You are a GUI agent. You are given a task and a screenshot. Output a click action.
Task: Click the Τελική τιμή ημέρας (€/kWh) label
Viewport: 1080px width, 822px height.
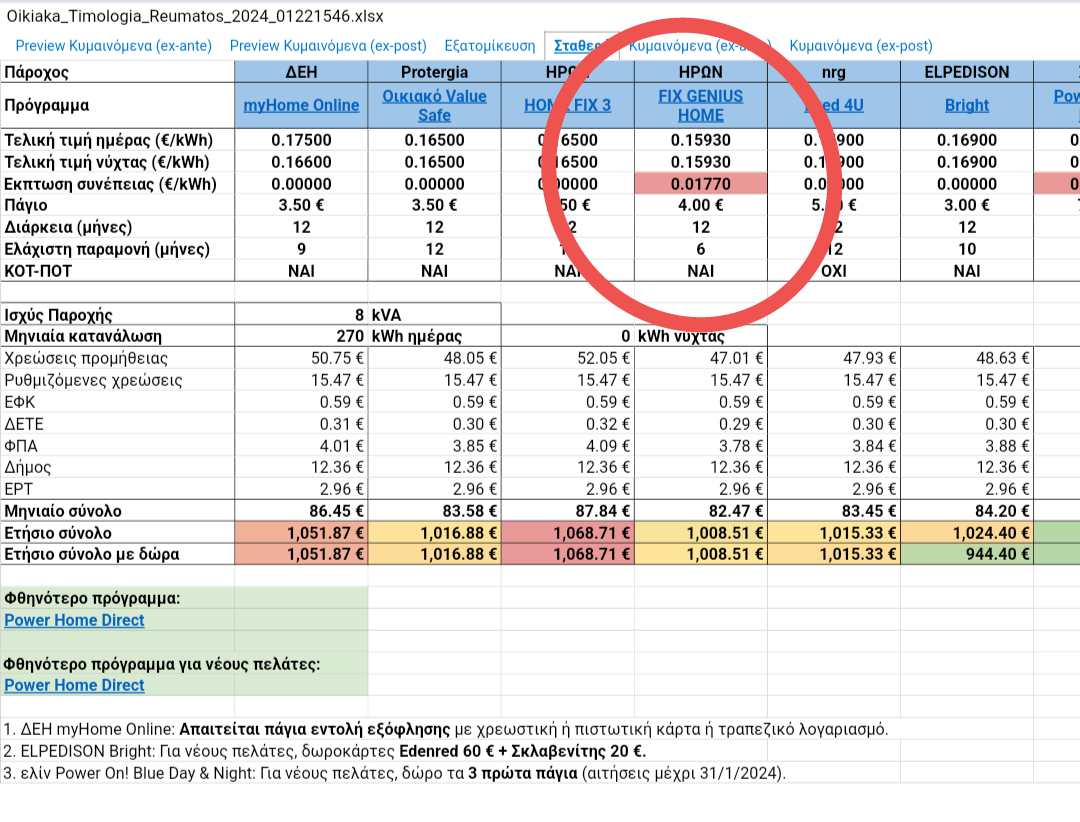pos(108,140)
